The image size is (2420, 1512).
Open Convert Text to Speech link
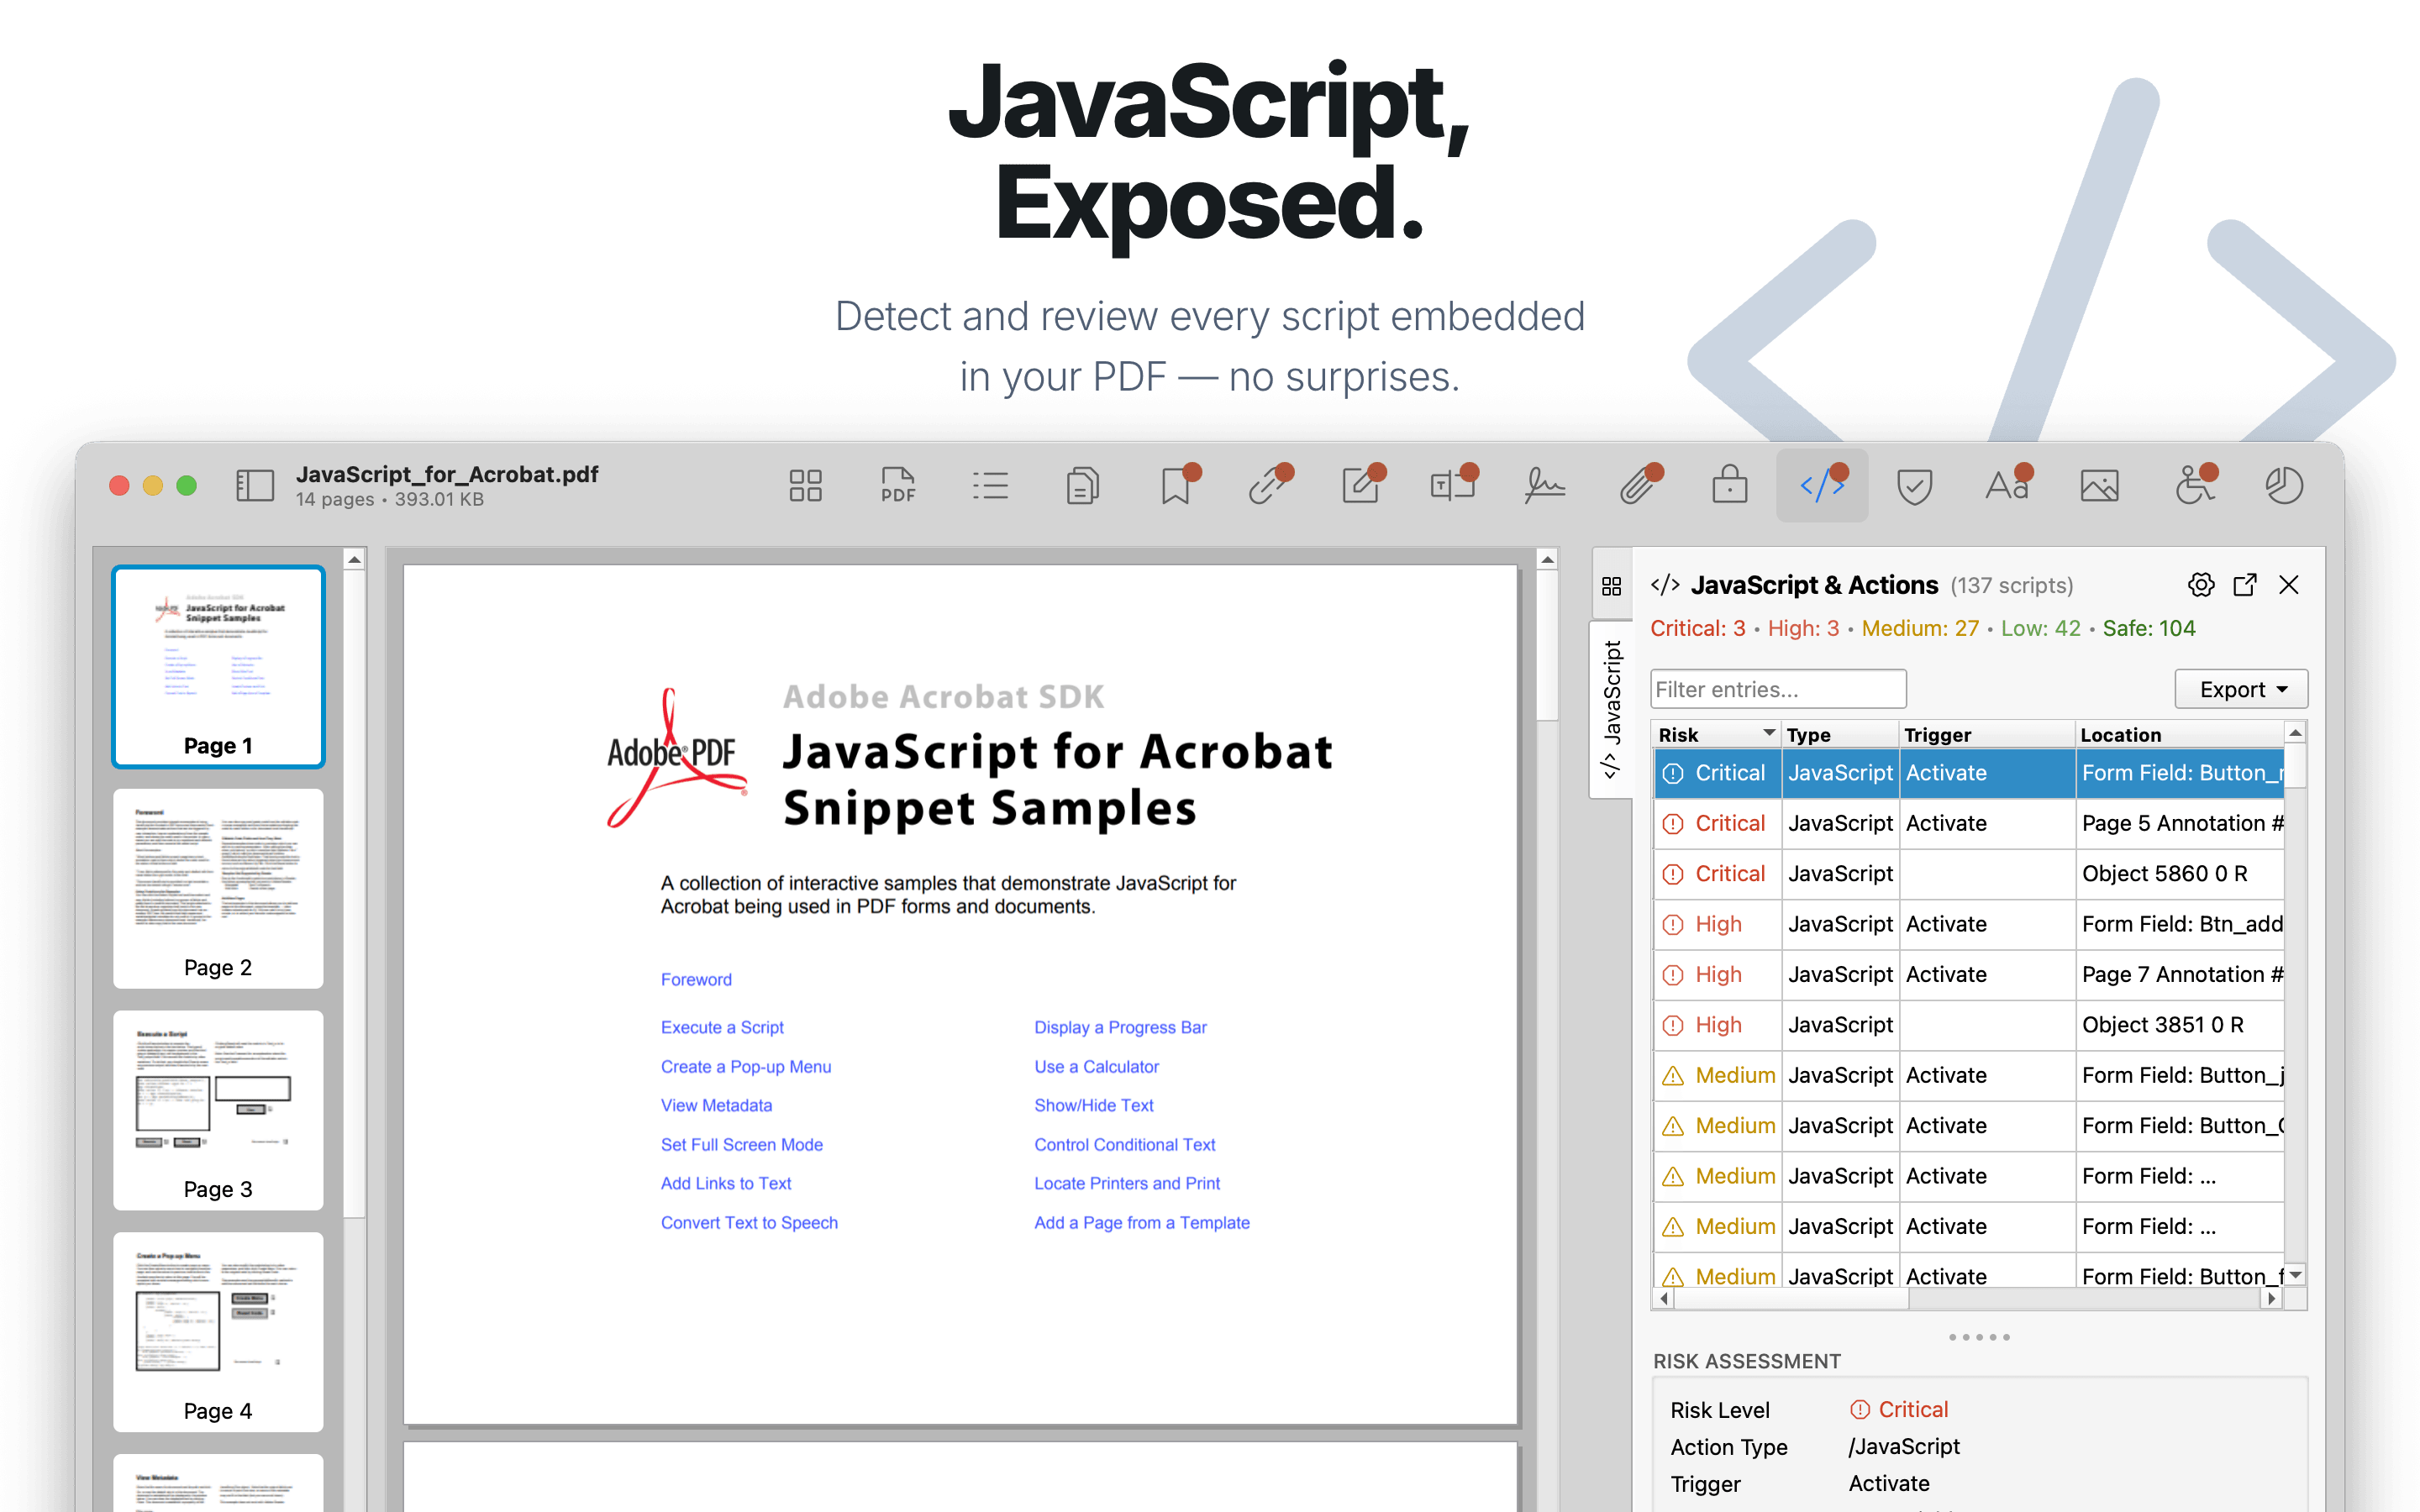point(749,1222)
